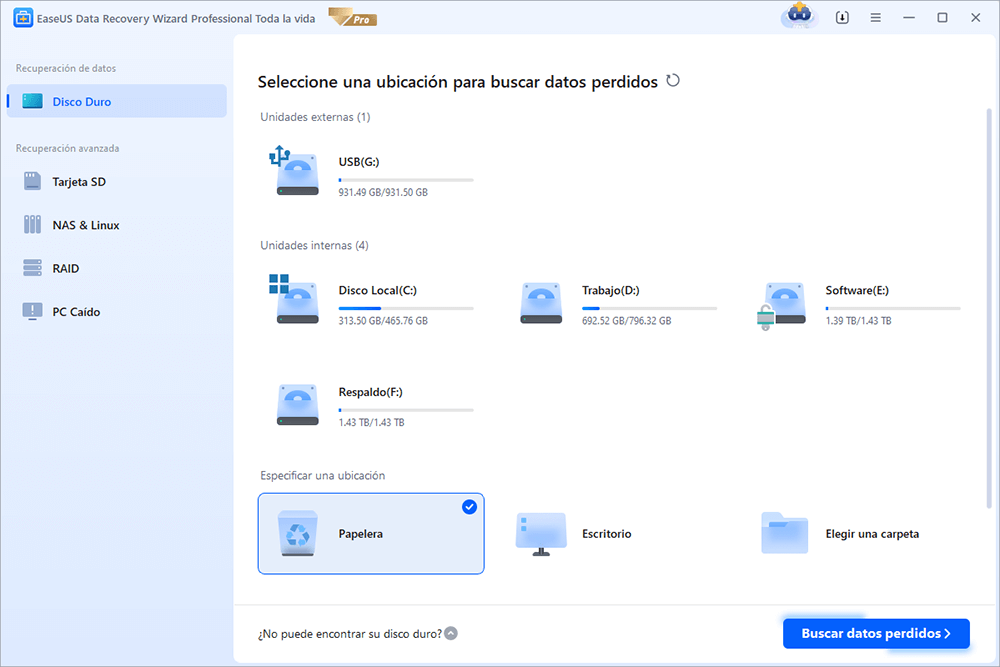Viewport: 1000px width, 667px height.
Task: Click the Disco Local(C:) usage bar
Action: [x=406, y=309]
